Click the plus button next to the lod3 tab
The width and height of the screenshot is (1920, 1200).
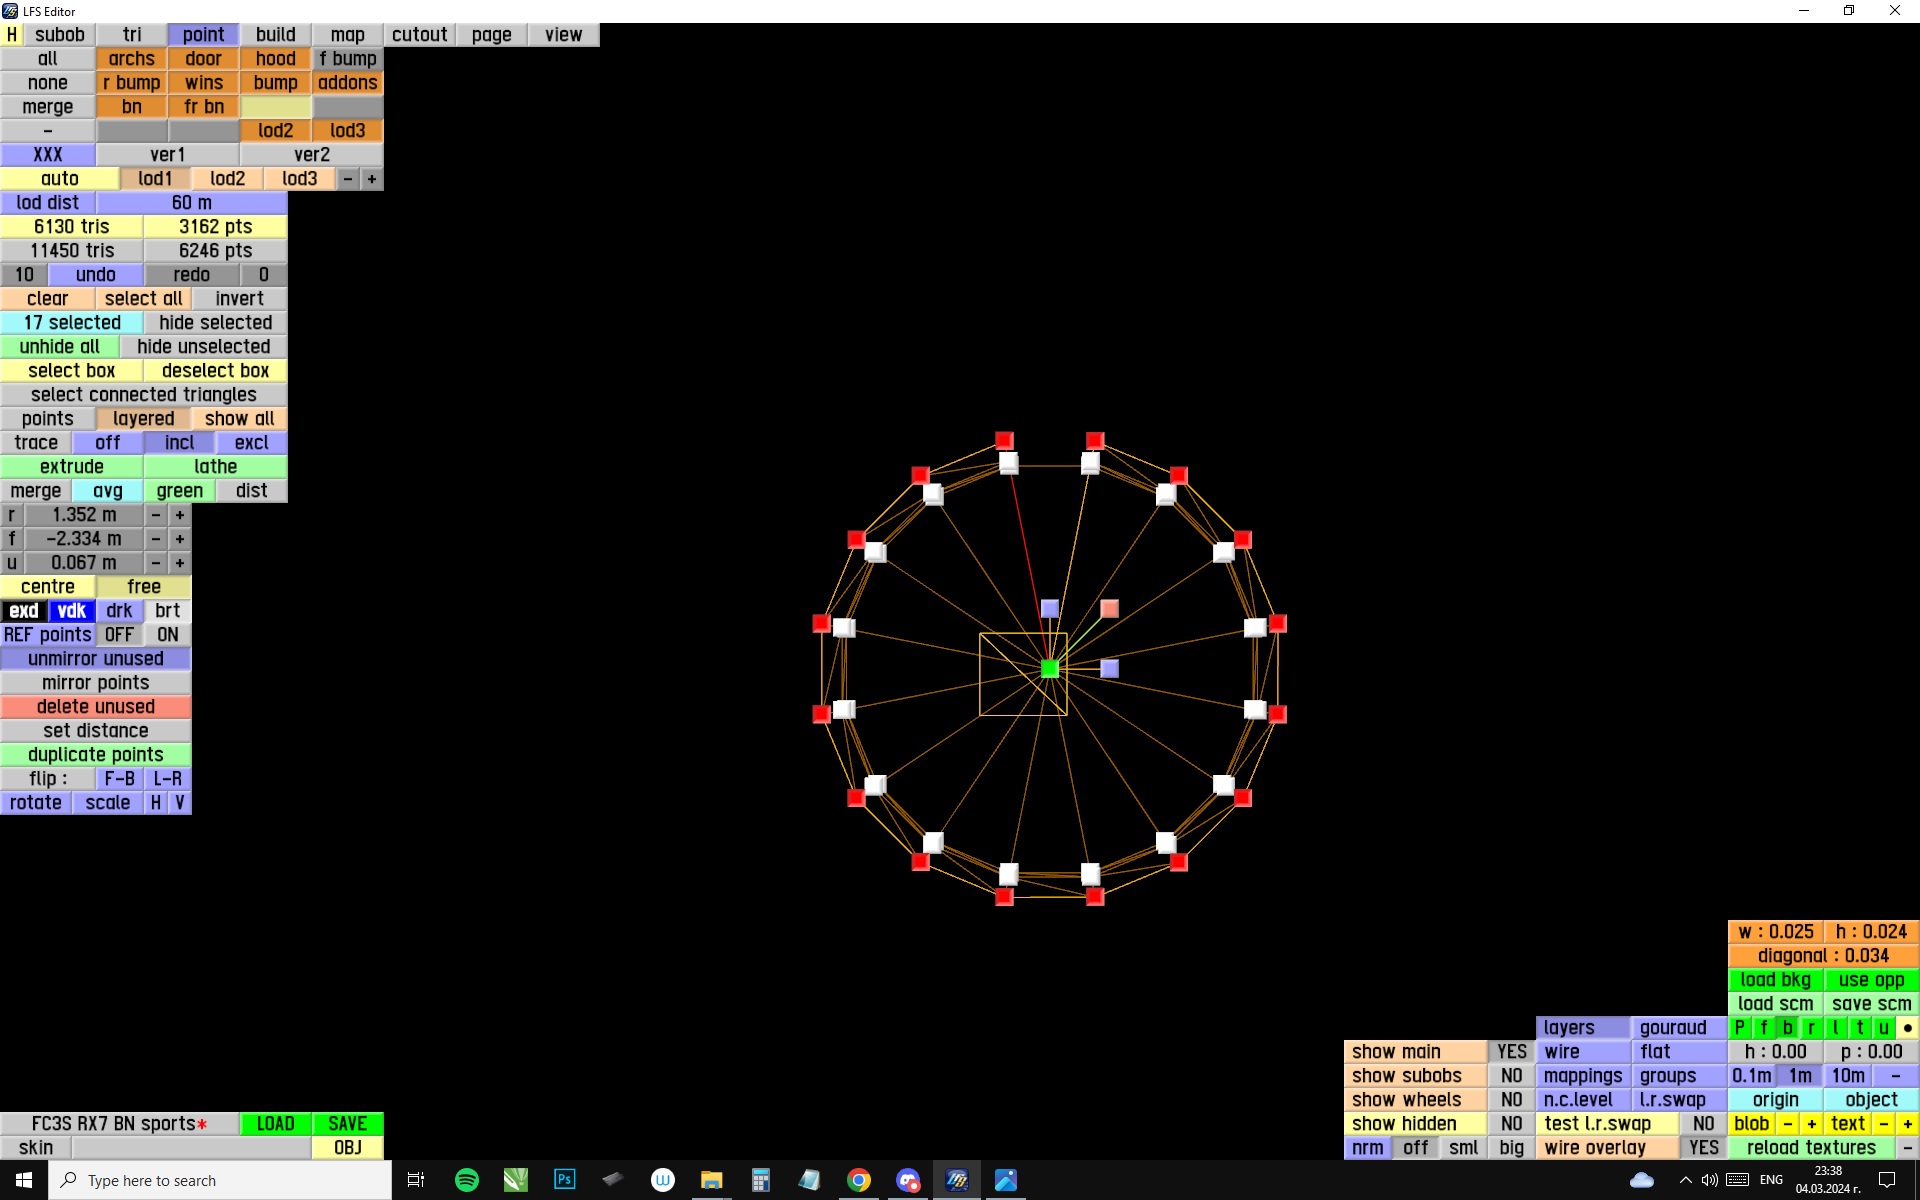tap(372, 179)
